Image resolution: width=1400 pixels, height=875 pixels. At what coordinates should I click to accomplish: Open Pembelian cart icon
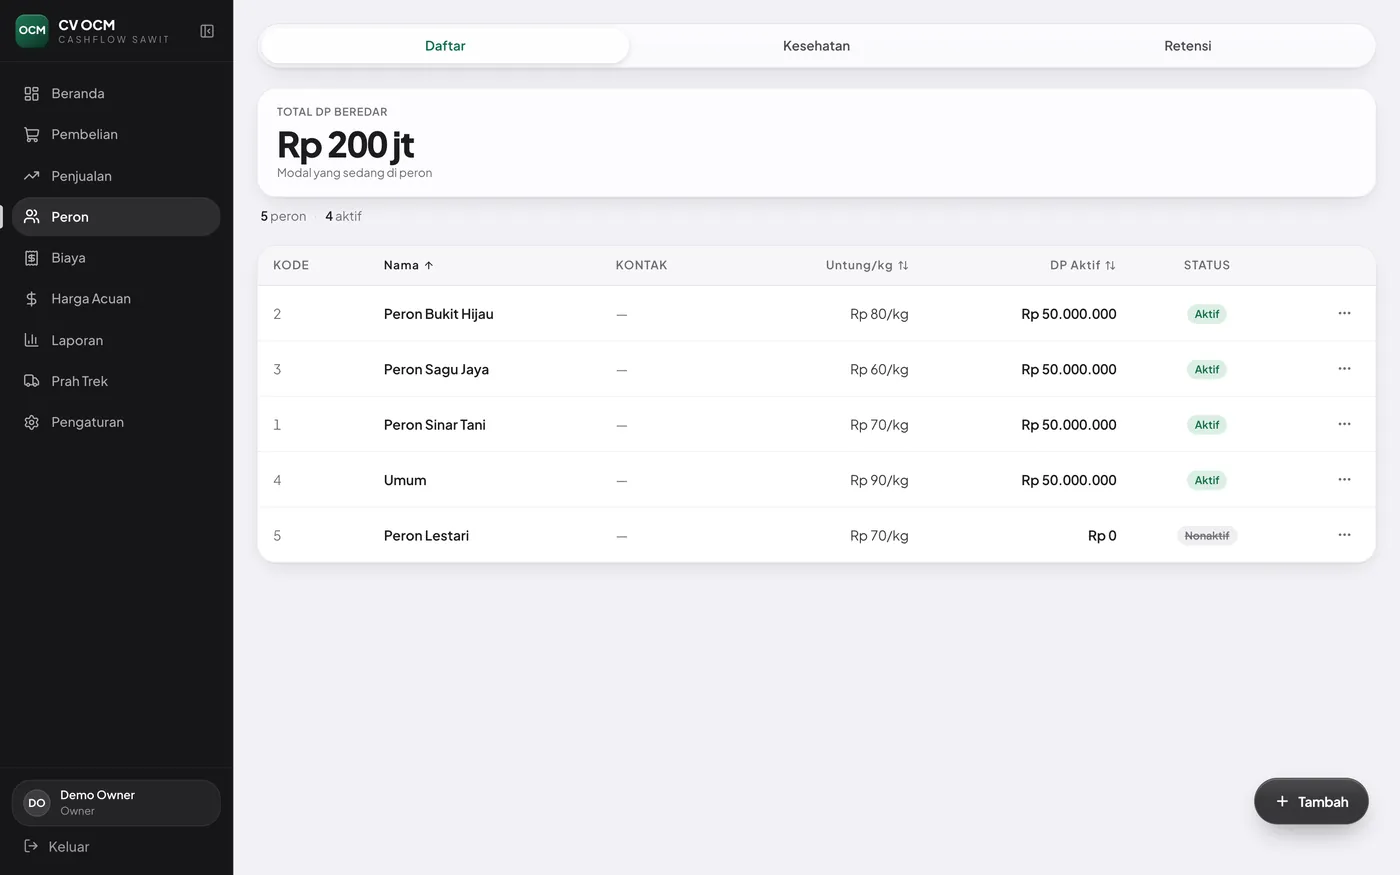pos(31,135)
